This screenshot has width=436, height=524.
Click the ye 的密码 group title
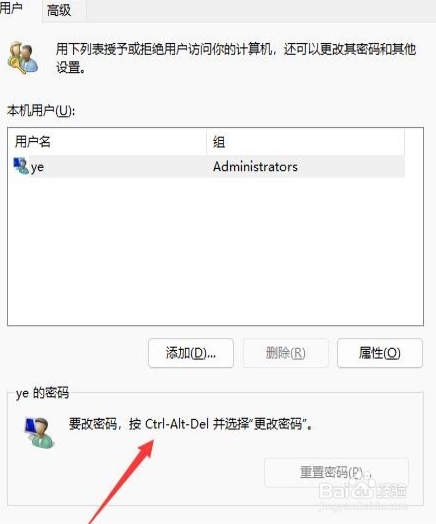point(42,393)
